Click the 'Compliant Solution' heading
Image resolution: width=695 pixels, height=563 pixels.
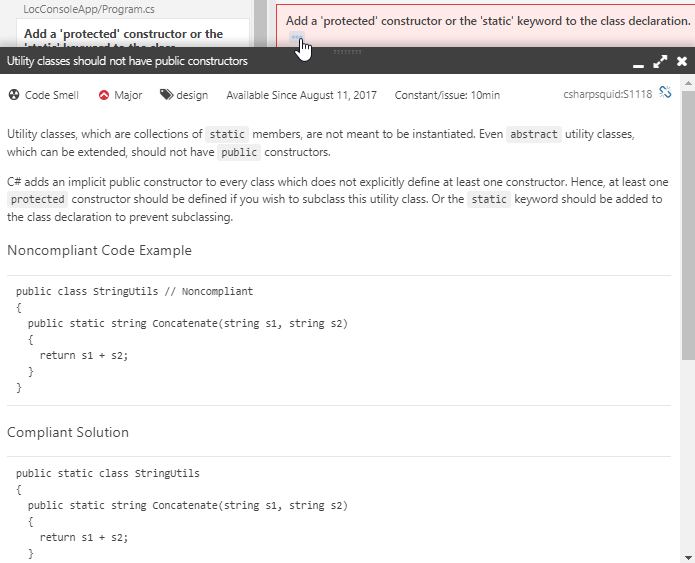(x=68, y=433)
